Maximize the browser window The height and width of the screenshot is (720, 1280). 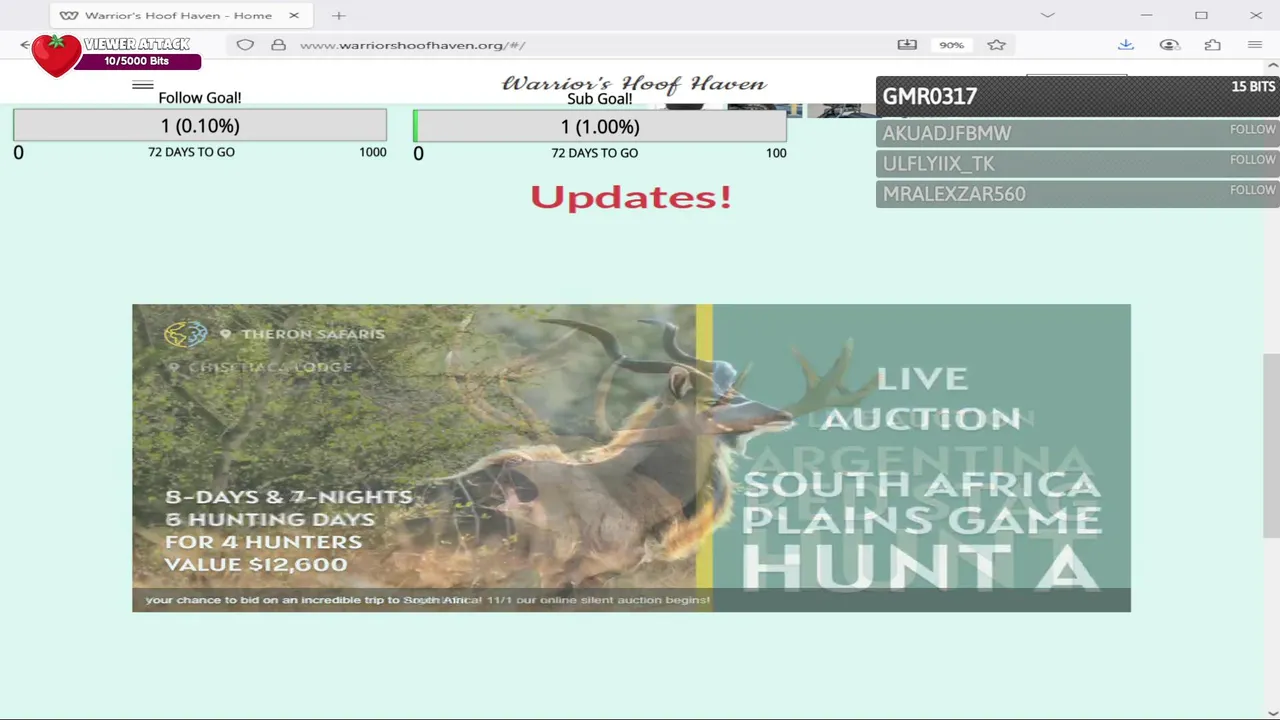click(x=1201, y=15)
